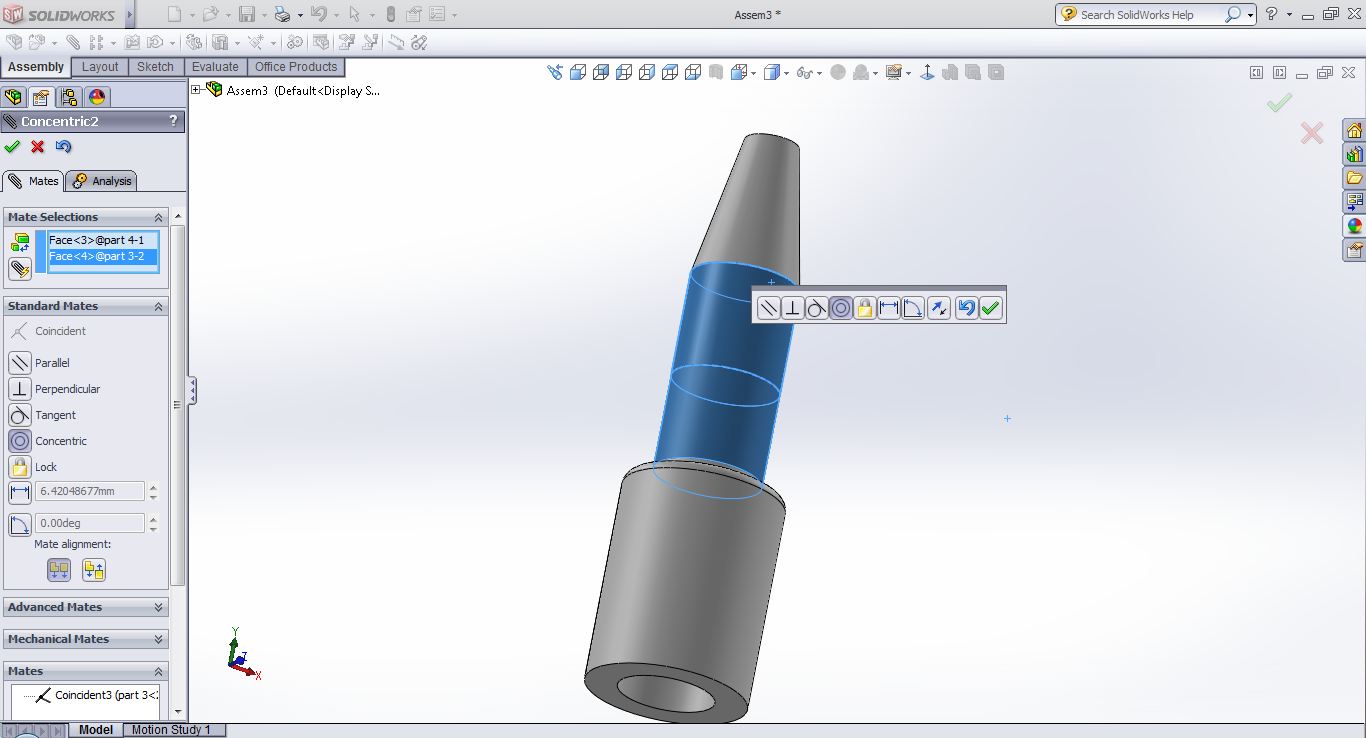The image size is (1366, 738).
Task: Select Face<3>@part 4-1 in Mate Selections
Action: click(x=97, y=240)
